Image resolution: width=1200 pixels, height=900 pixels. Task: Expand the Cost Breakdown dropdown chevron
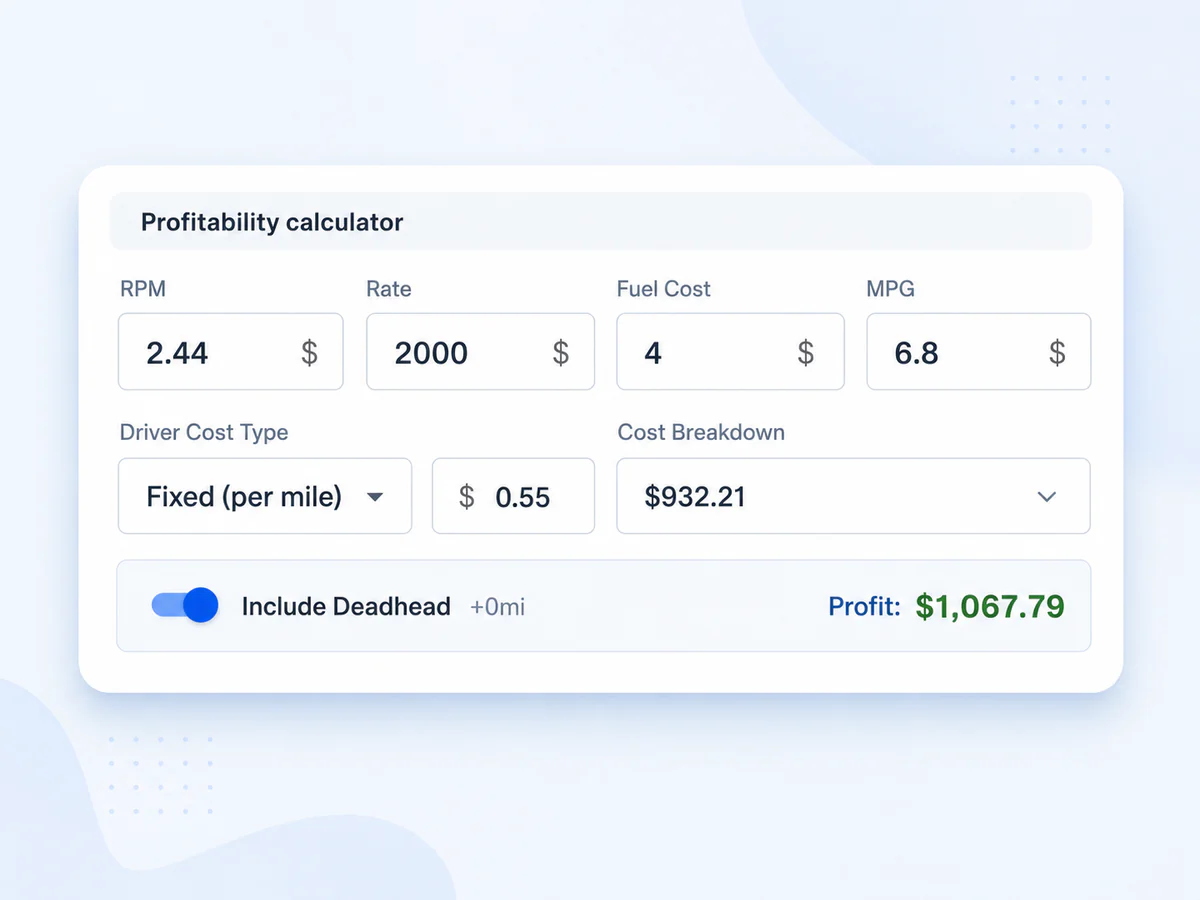coord(1047,497)
